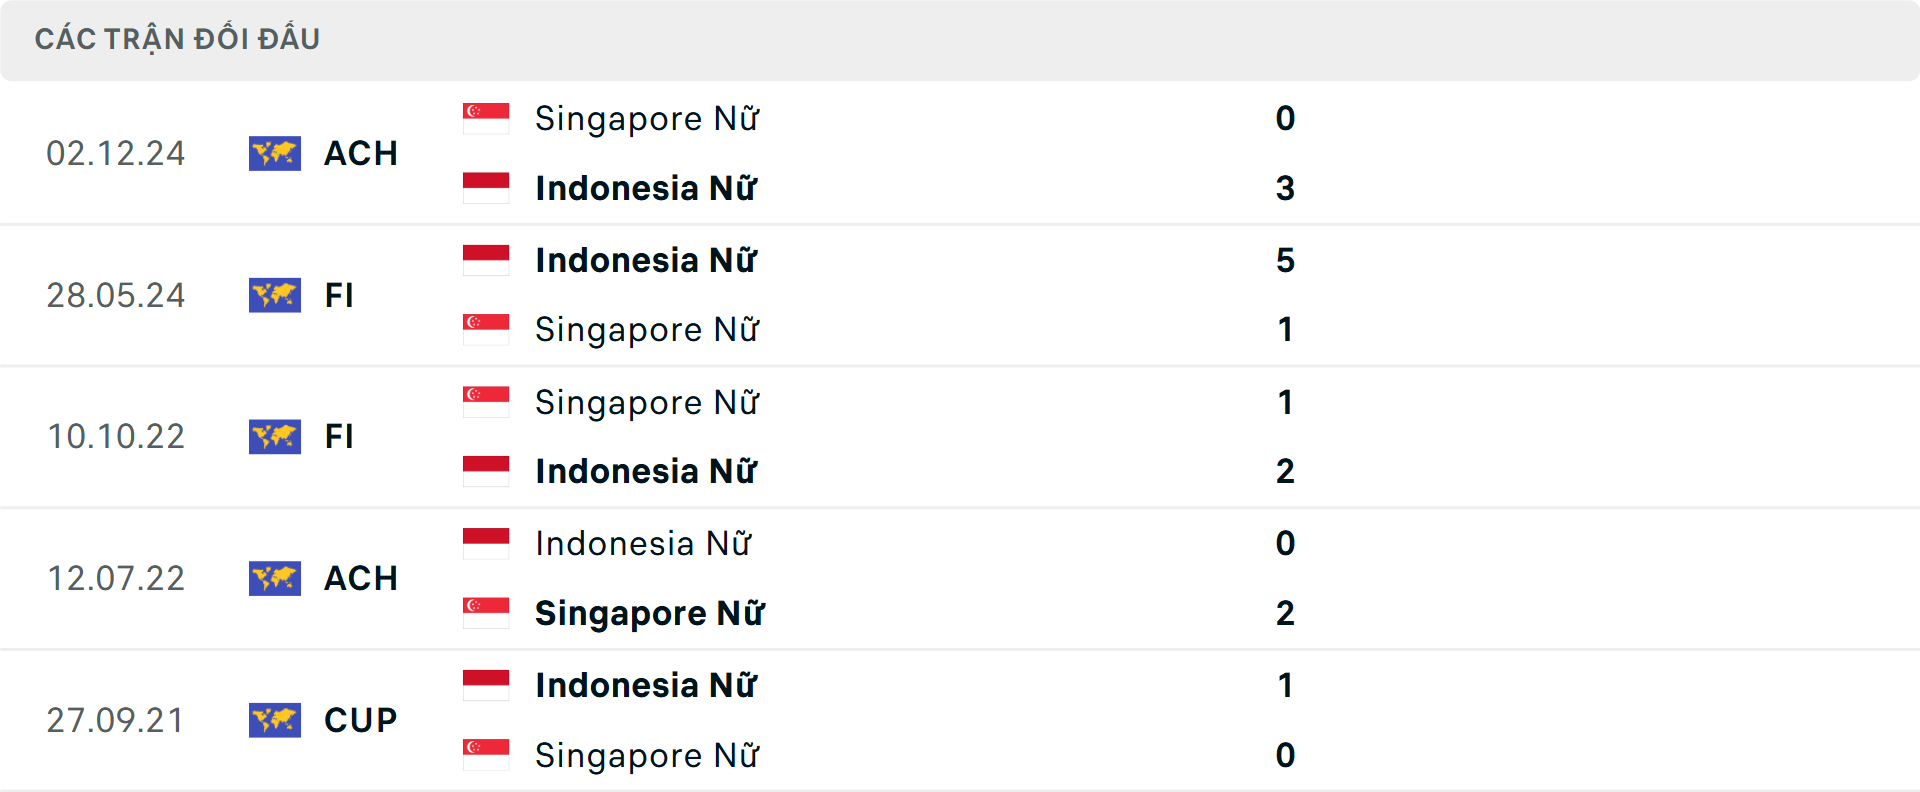Screen dimensions: 1920x792
Task: Click the score 0 in the bottom match row
Action: coord(1286,755)
